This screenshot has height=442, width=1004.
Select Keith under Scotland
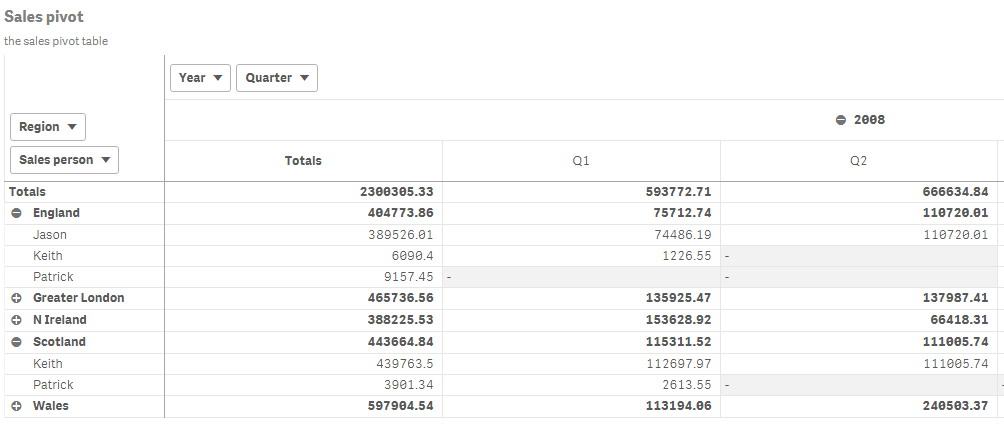[48, 363]
